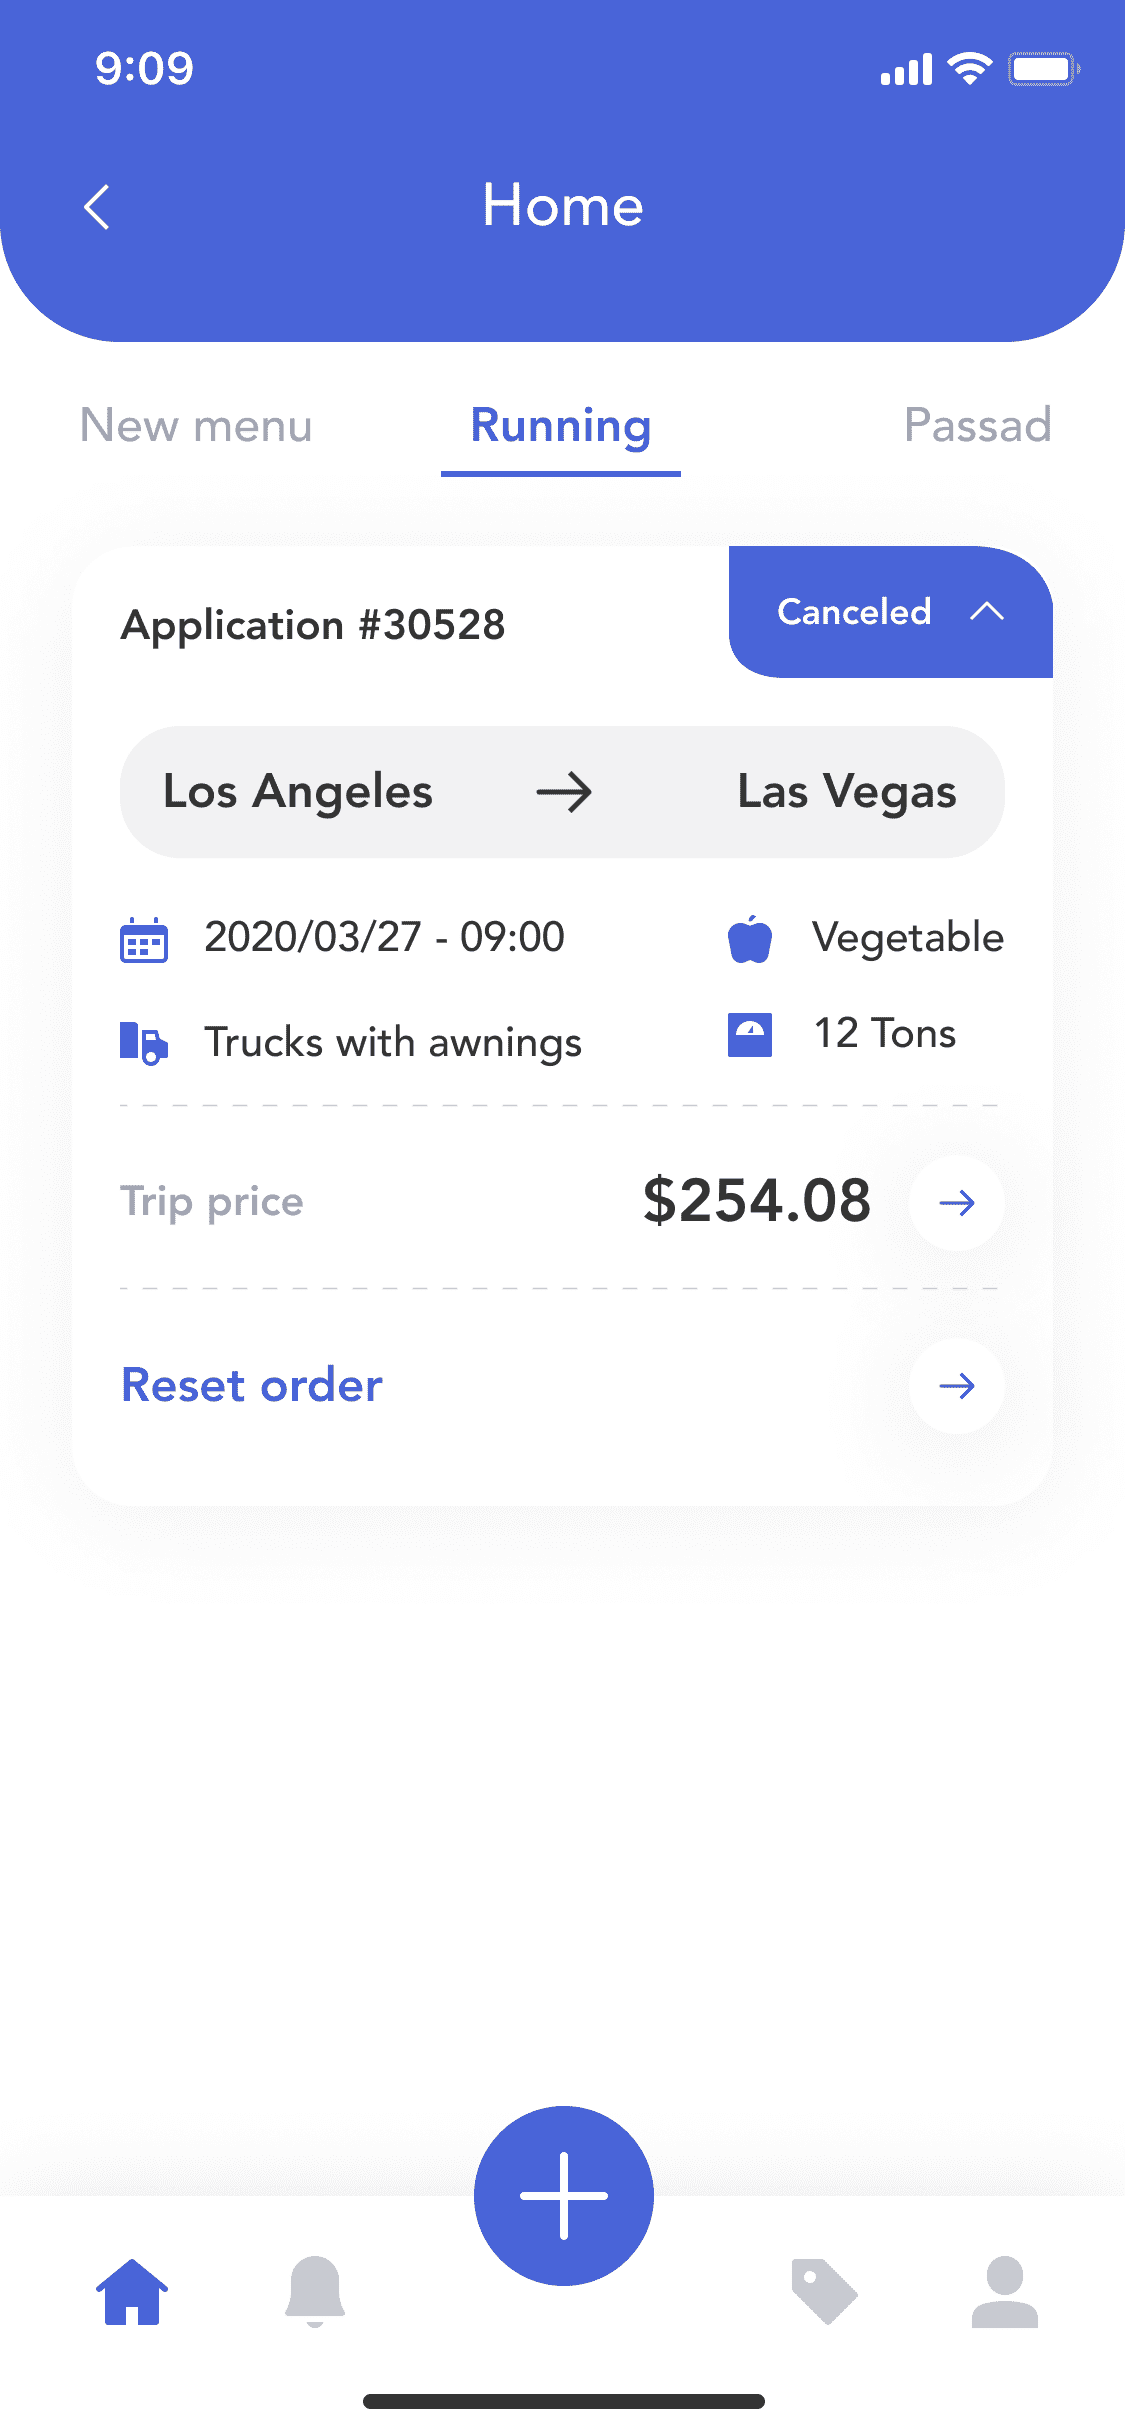Switch to the New menu tab
Viewport: 1125px width, 2436px height.
[196, 426]
